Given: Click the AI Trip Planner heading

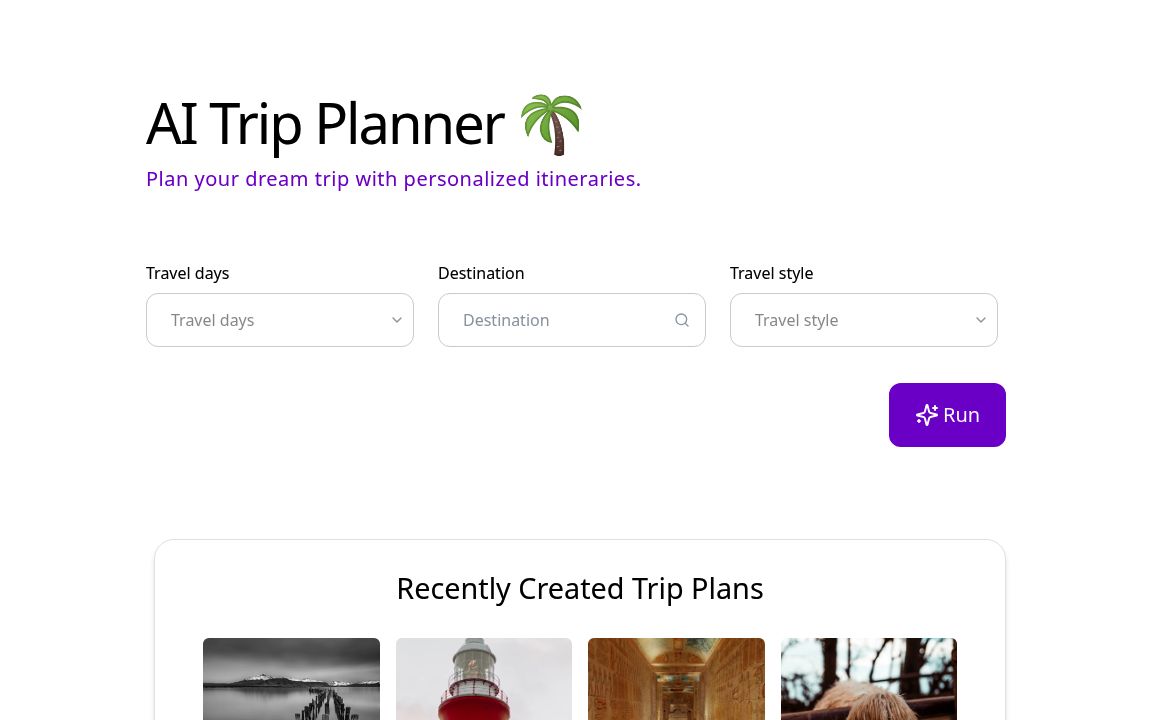Looking at the screenshot, I should click(326, 122).
